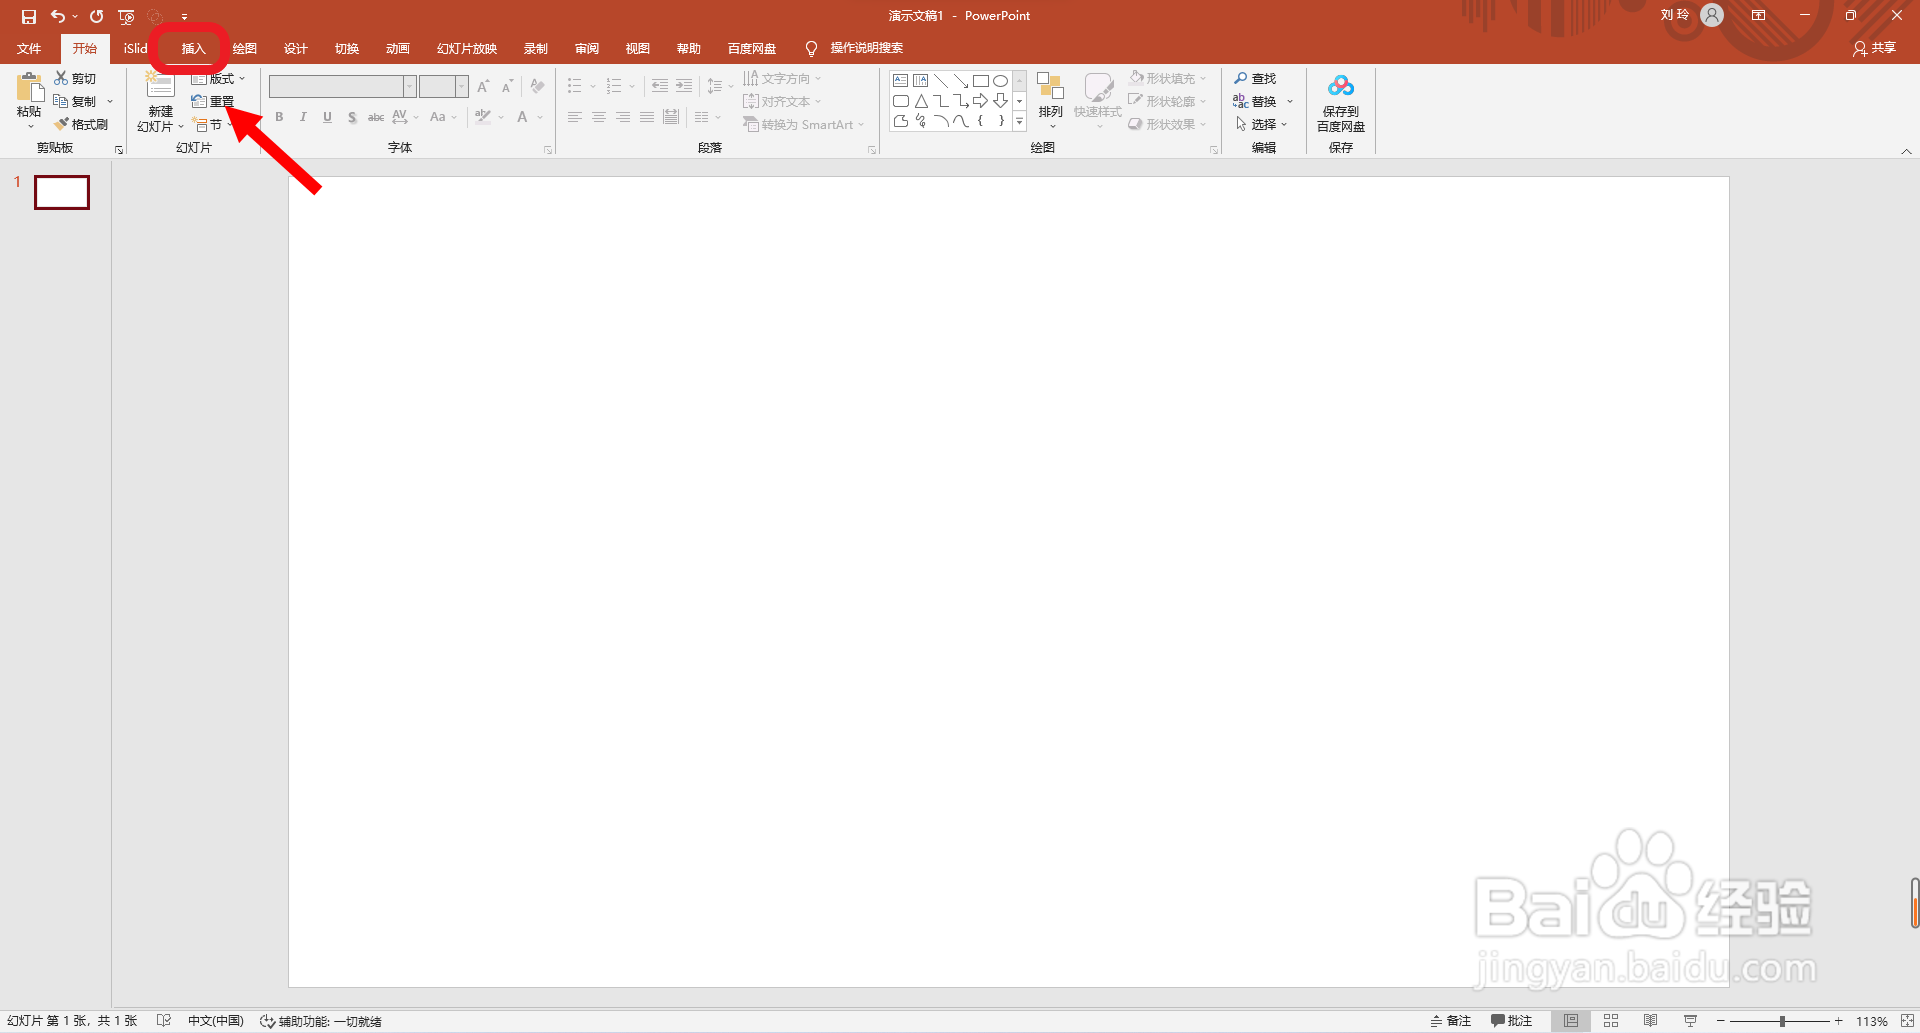1920x1033 pixels.
Task: Open Arrange (排列) shapes tool
Action: [x=1050, y=100]
